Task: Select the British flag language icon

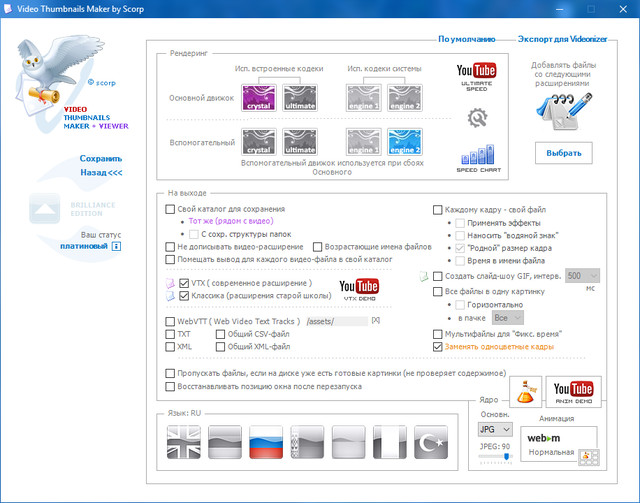Action: pyautogui.click(x=184, y=442)
